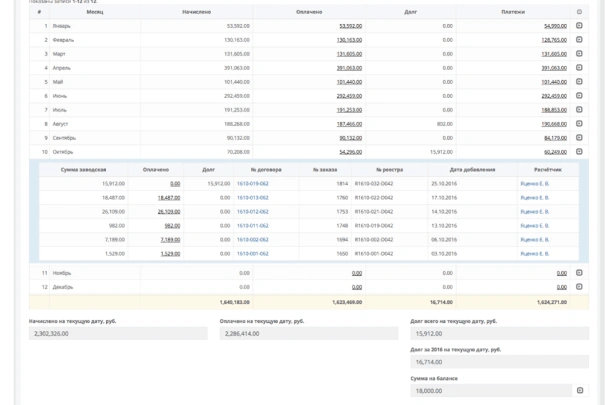
Task: Open contract link 1613-019-062
Action: coord(253,184)
